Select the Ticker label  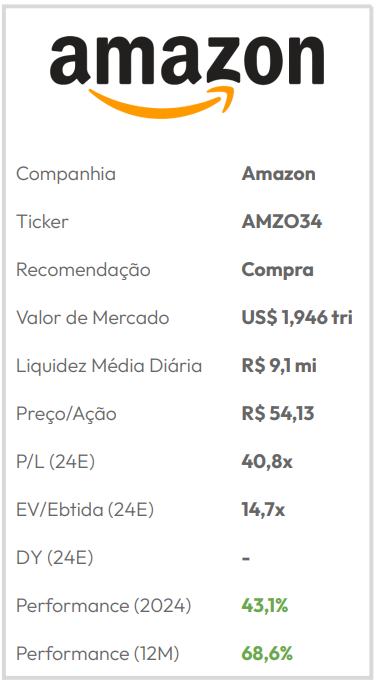tap(42, 222)
